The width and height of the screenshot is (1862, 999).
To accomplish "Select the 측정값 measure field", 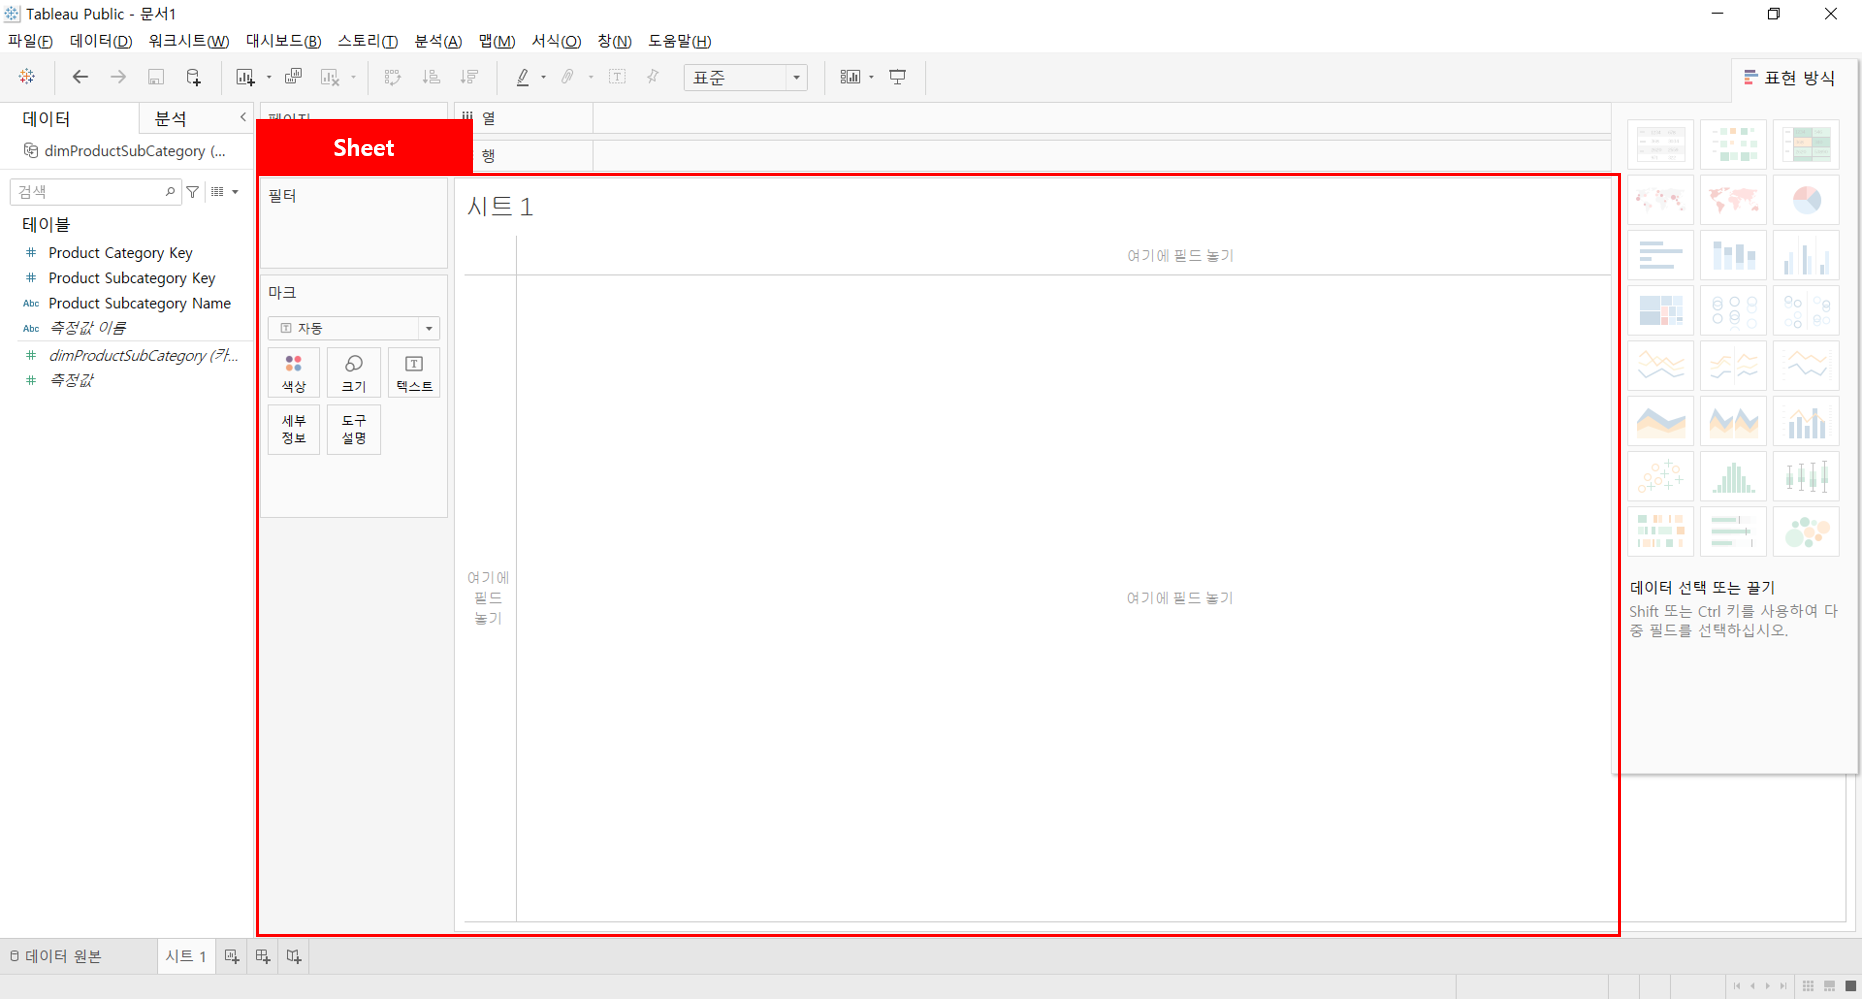I will click(70, 380).
